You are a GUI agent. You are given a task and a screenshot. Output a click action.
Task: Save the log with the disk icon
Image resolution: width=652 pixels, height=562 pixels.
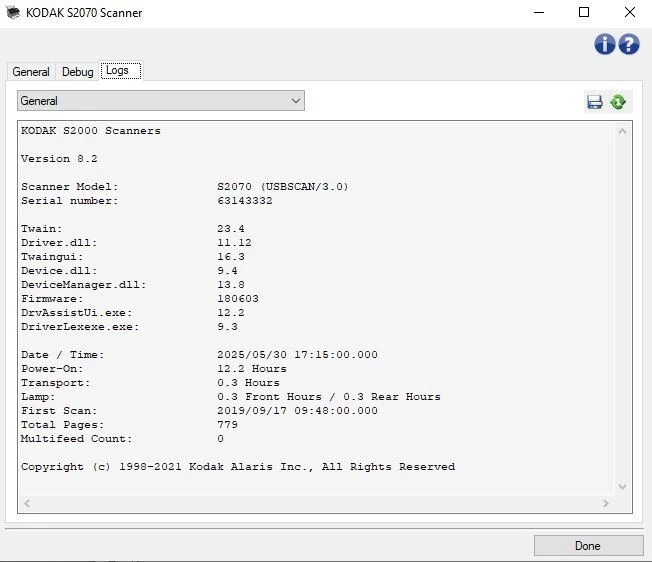[x=595, y=102]
